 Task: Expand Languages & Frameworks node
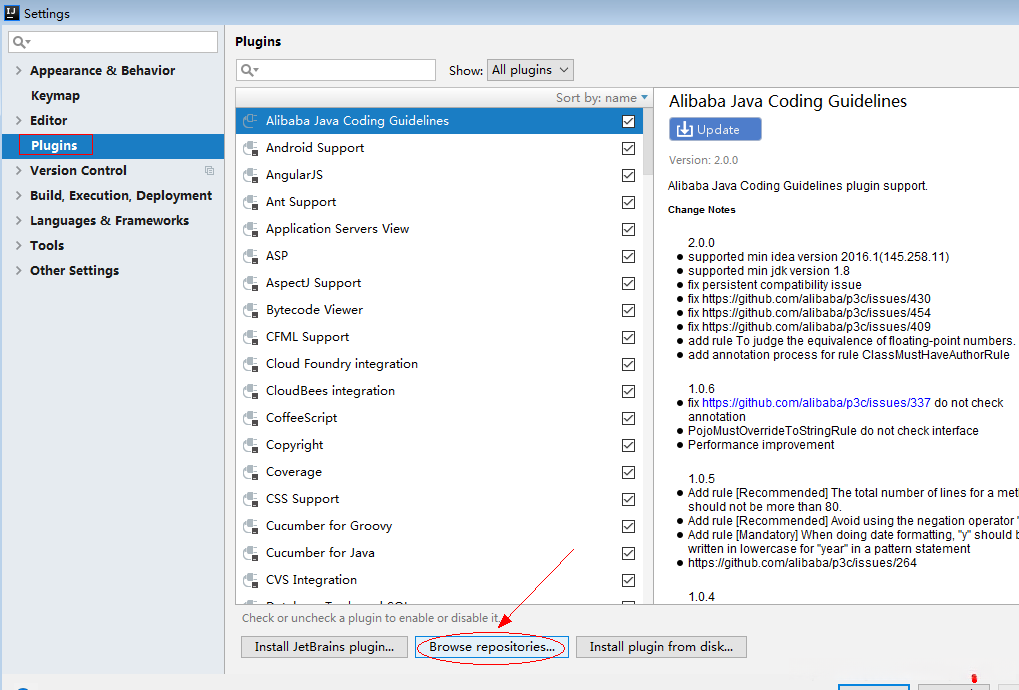click(18, 220)
